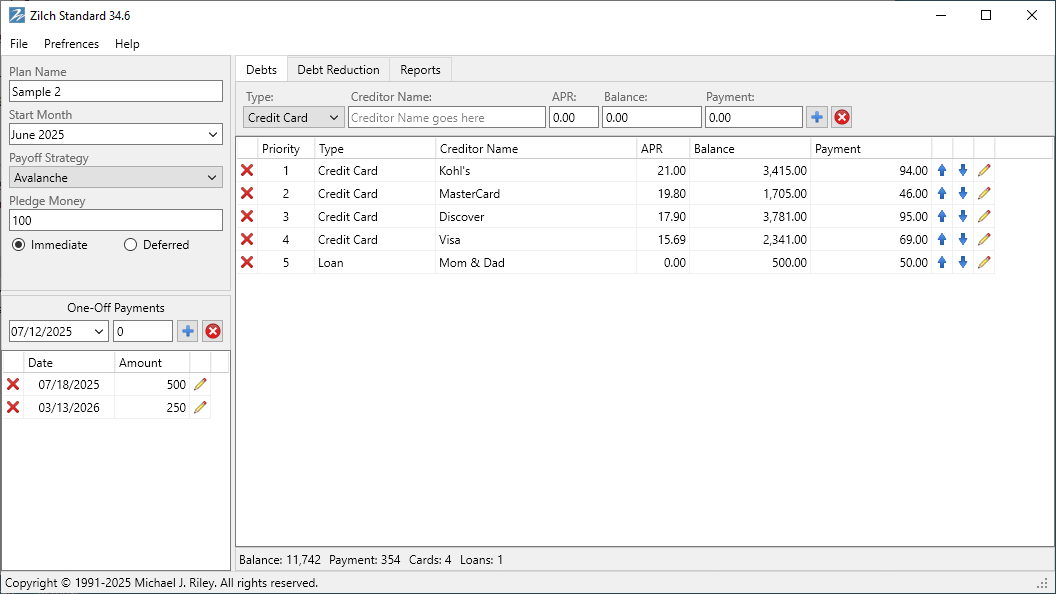This screenshot has width=1056, height=594.
Task: Open the Reports tab
Action: click(x=420, y=70)
